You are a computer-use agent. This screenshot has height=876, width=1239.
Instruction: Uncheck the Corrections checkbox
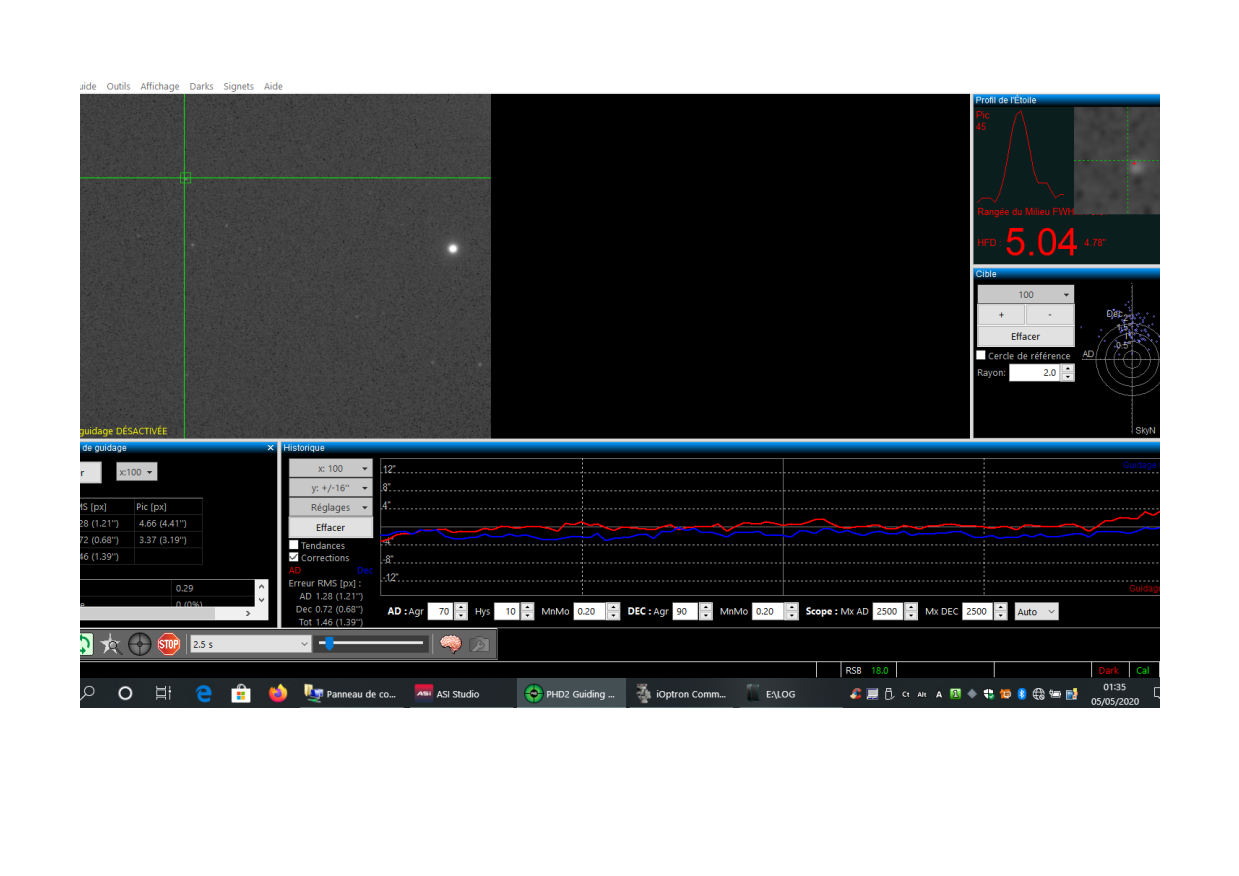click(294, 557)
